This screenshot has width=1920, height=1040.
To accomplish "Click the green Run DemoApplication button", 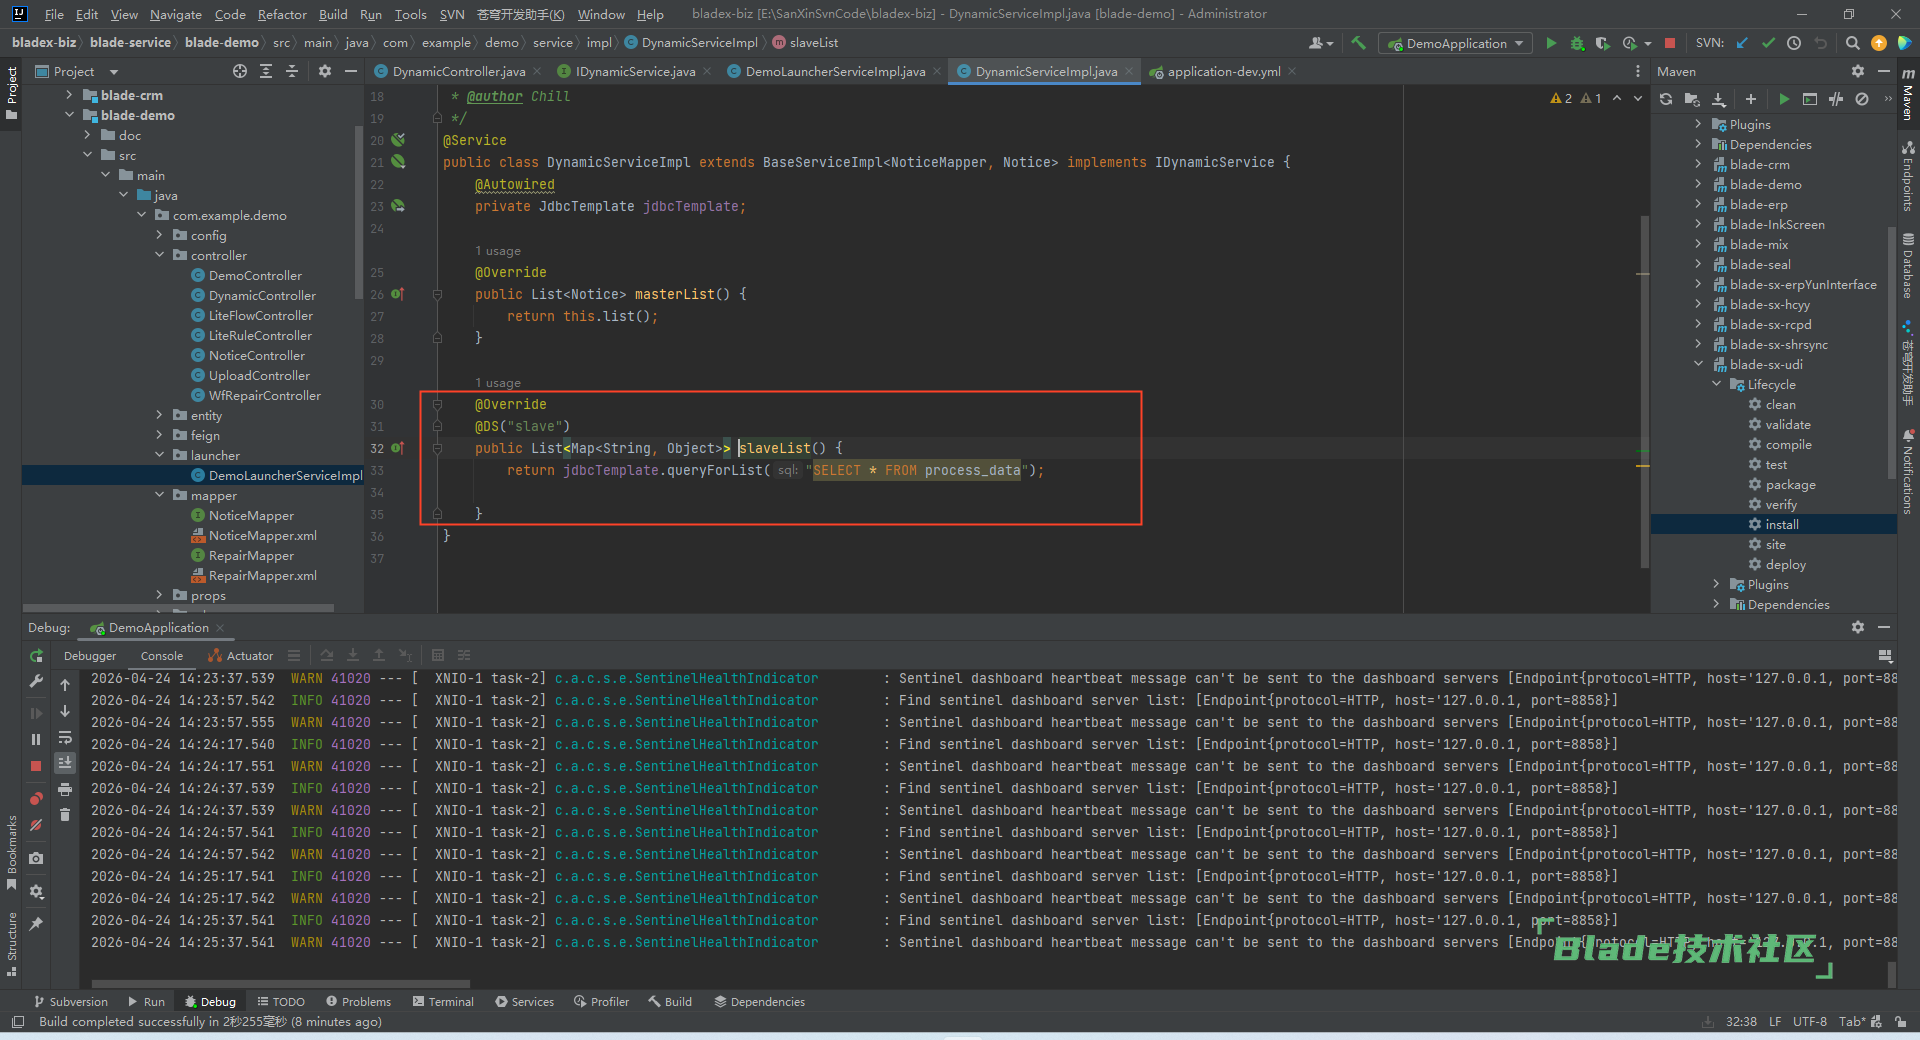I will [1551, 43].
